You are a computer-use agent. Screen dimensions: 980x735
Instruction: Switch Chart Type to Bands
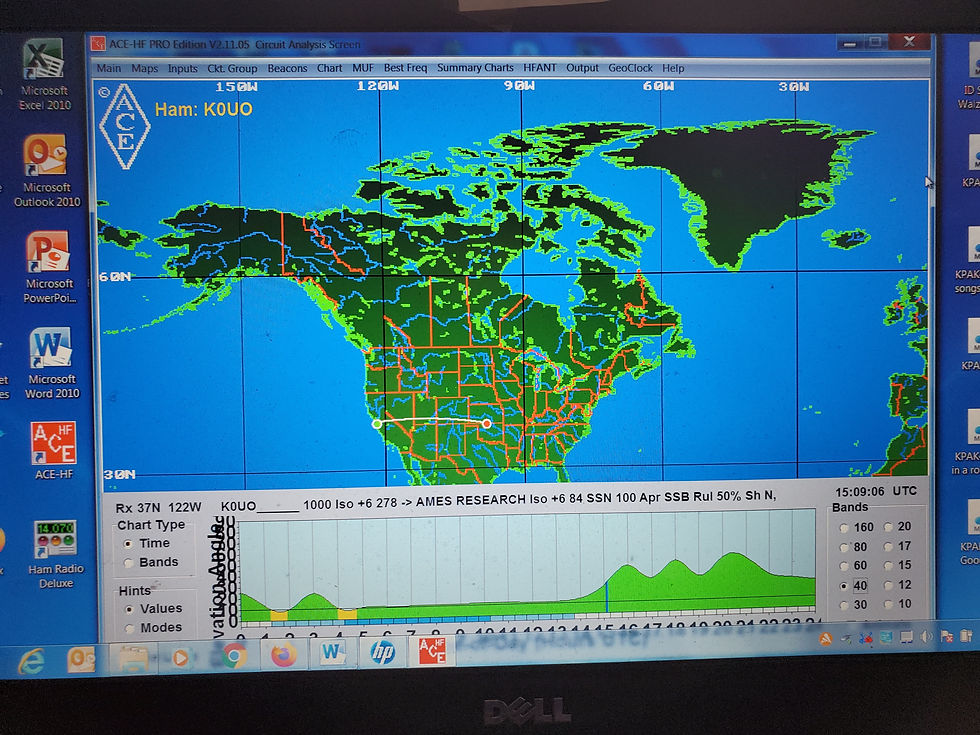coord(130,561)
